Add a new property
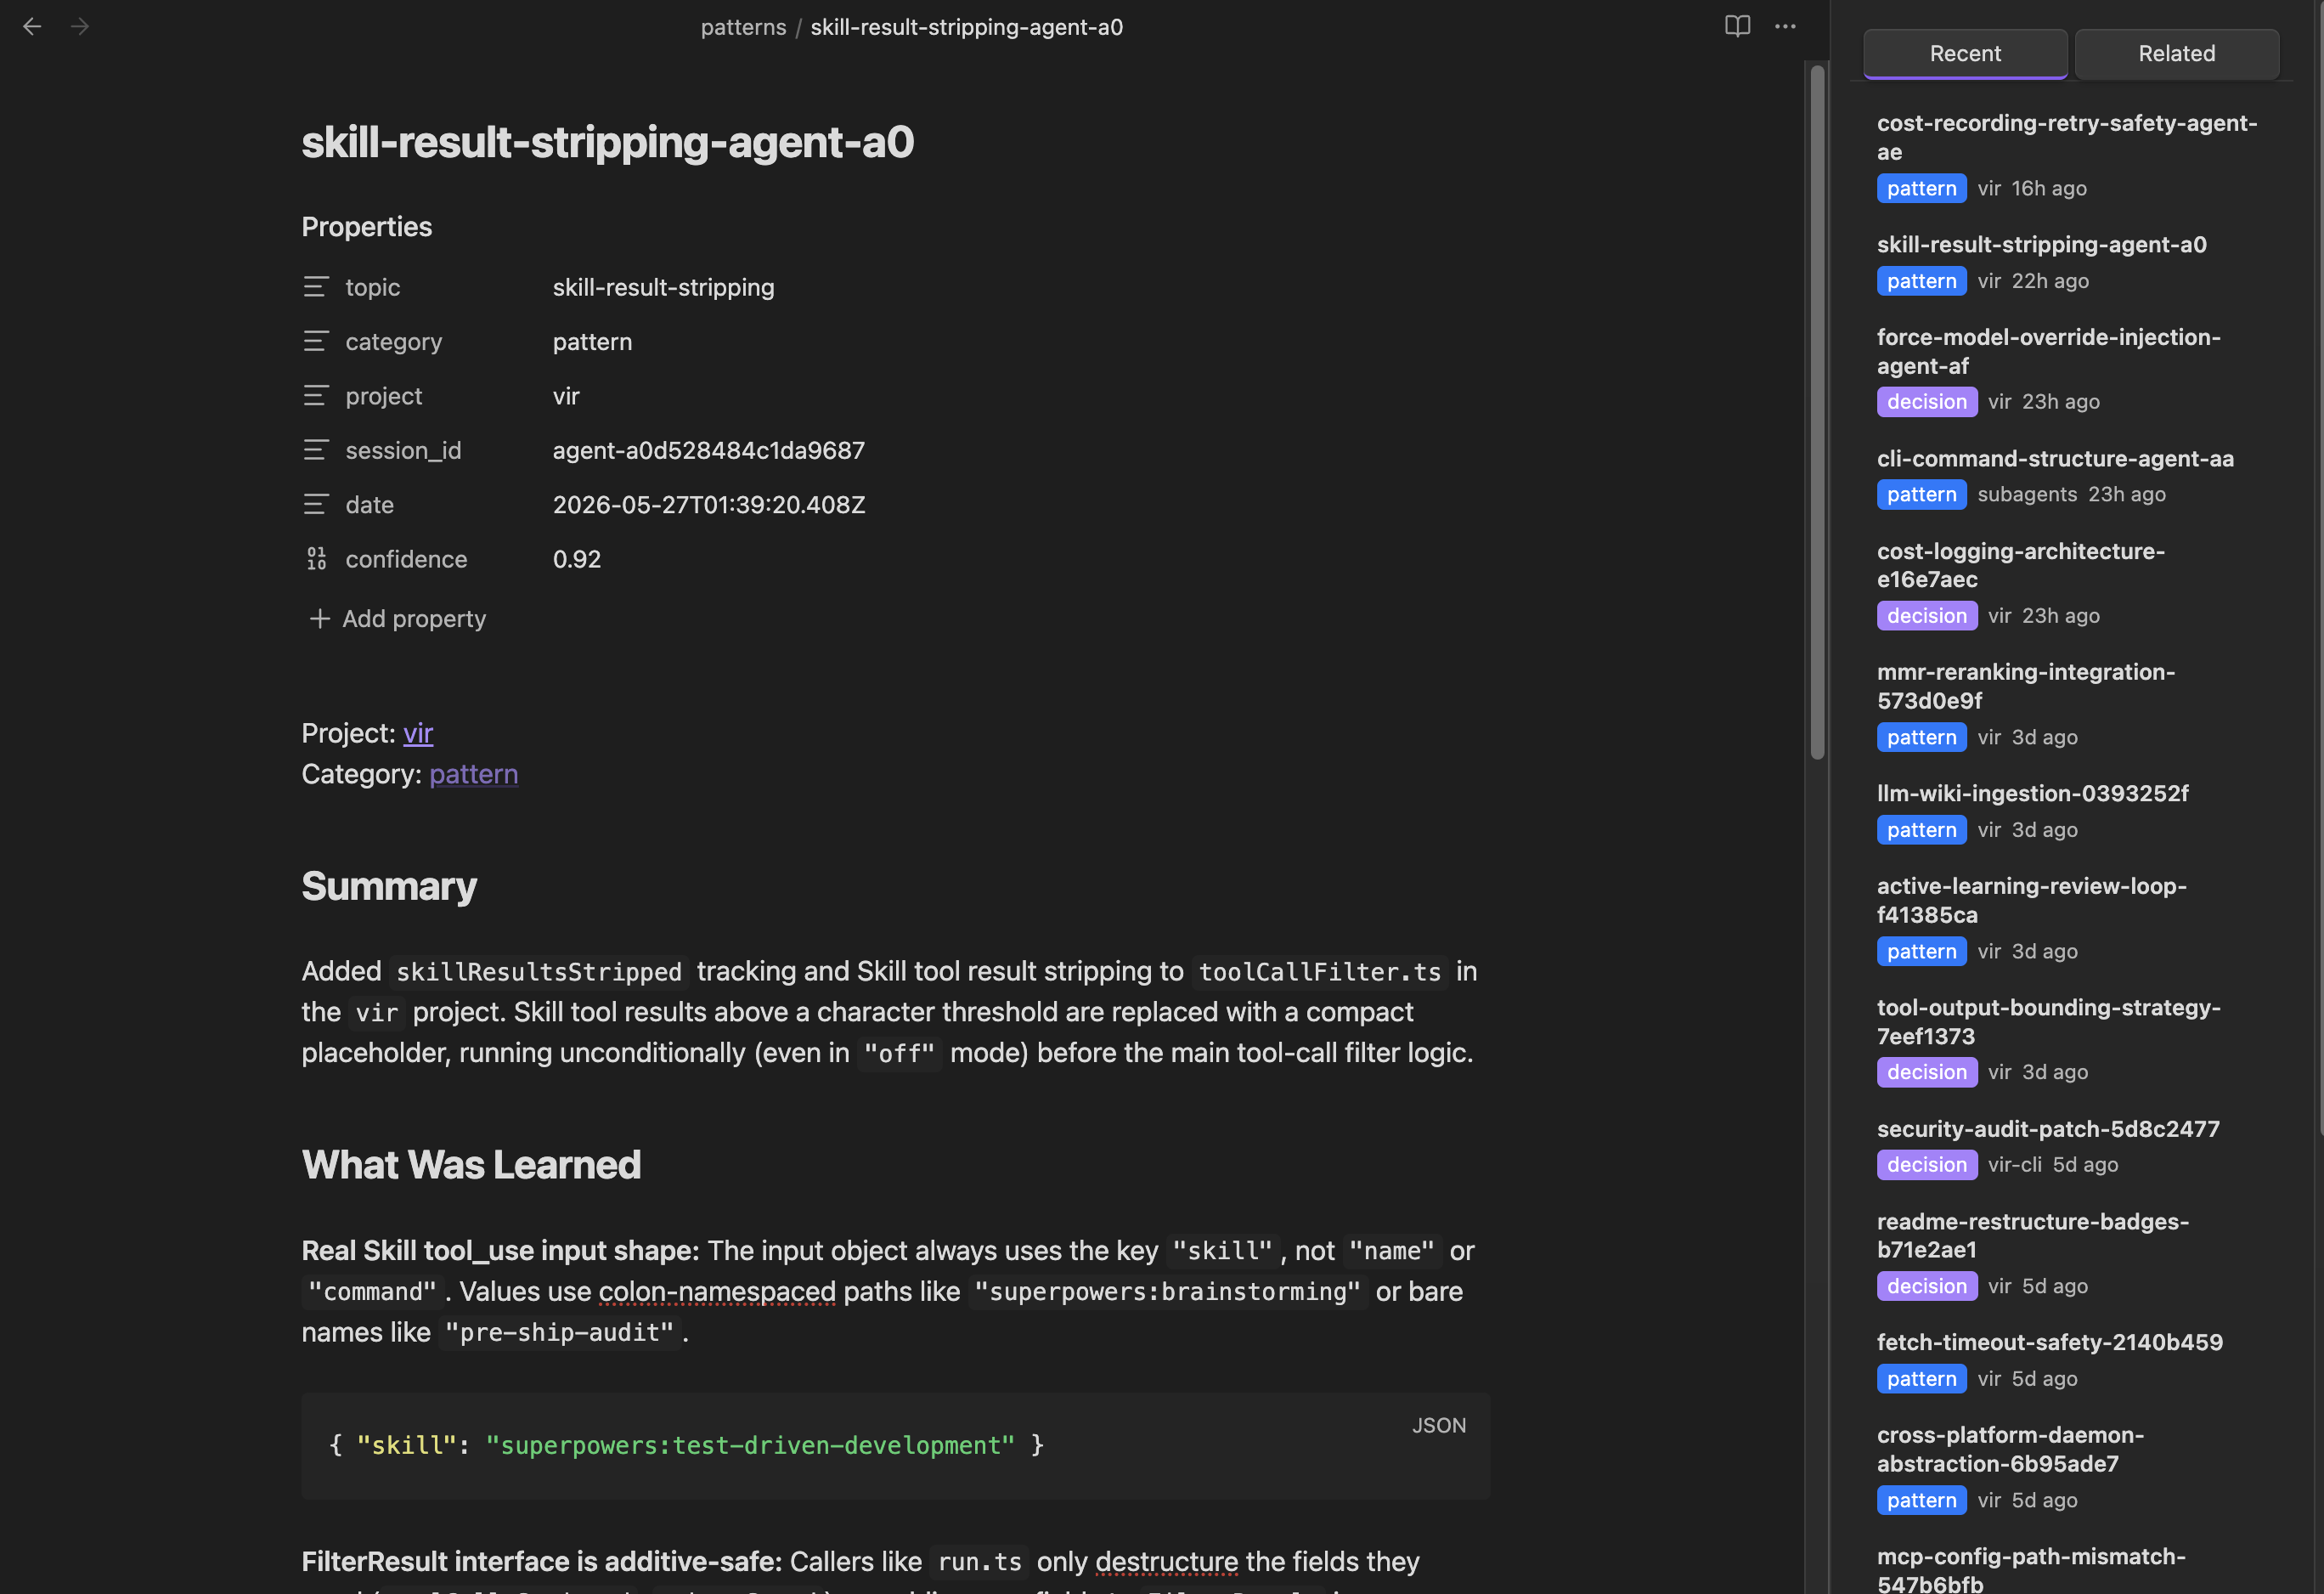 [398, 619]
